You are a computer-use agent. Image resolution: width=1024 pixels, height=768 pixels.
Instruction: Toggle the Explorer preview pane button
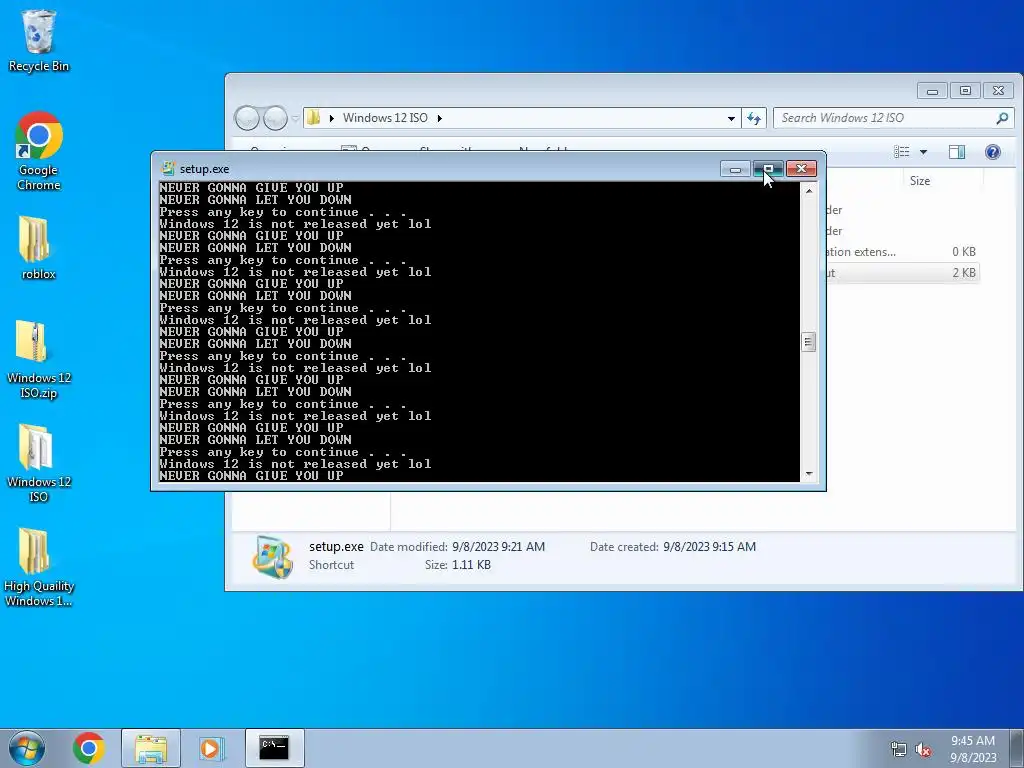957,152
